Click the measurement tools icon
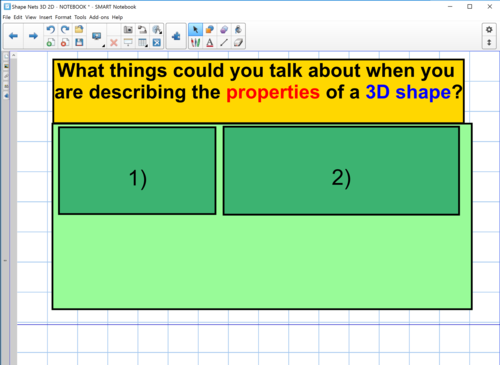This screenshot has height=365, width=500. pyautogui.click(x=157, y=30)
